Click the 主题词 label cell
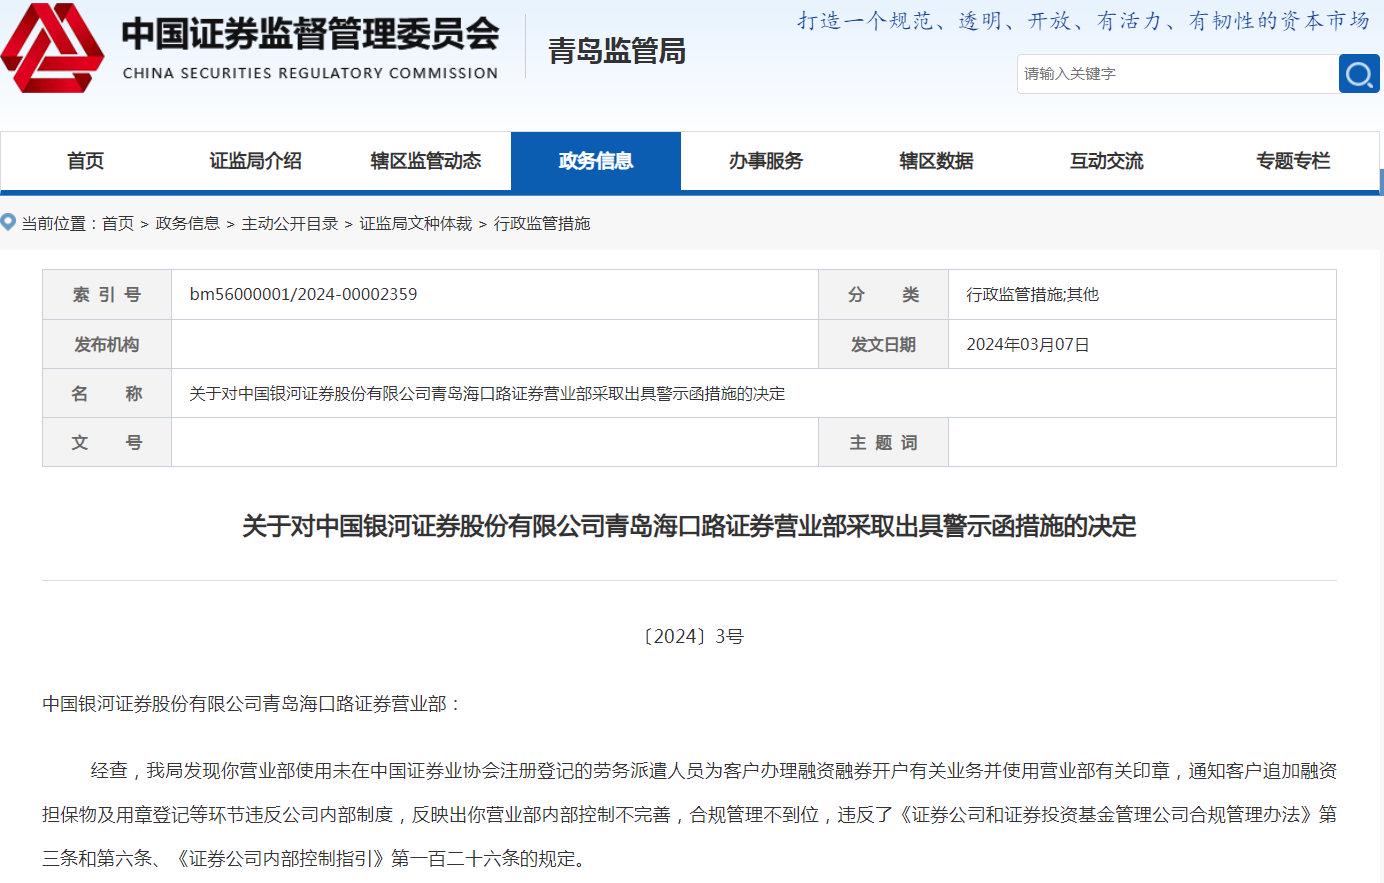1384x883 pixels. point(883,442)
